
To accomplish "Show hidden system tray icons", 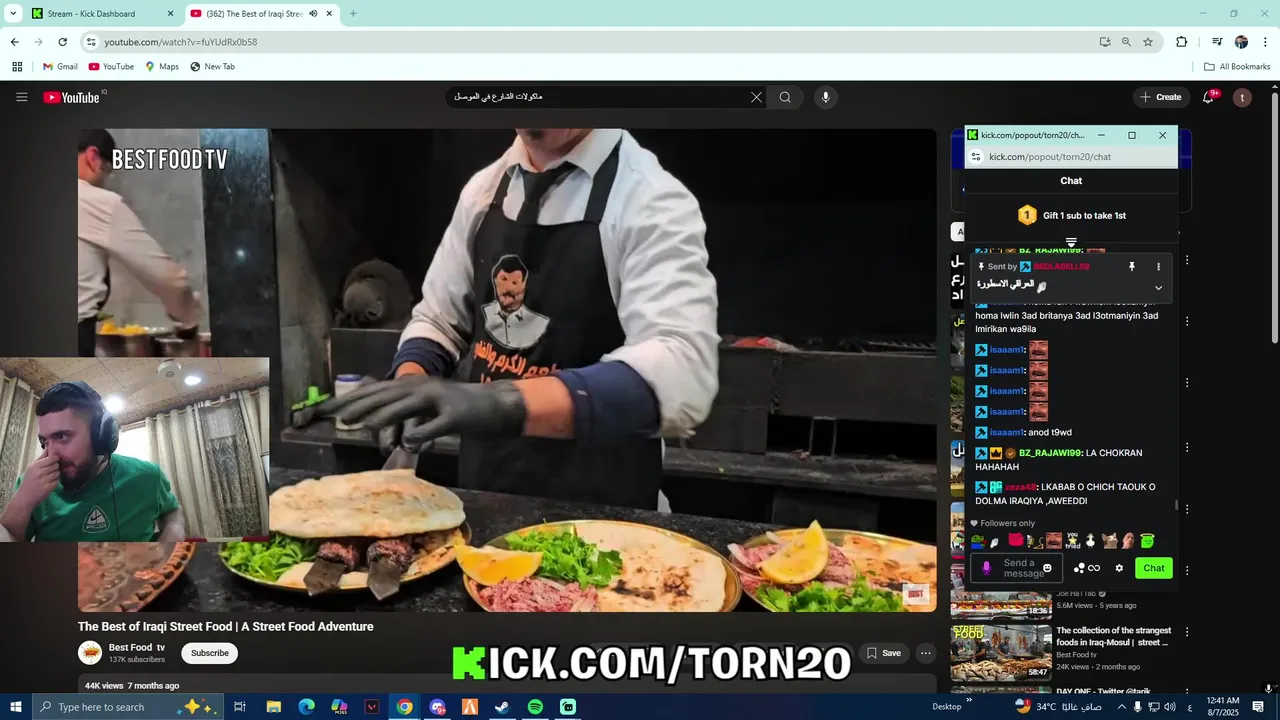I will (x=1121, y=707).
